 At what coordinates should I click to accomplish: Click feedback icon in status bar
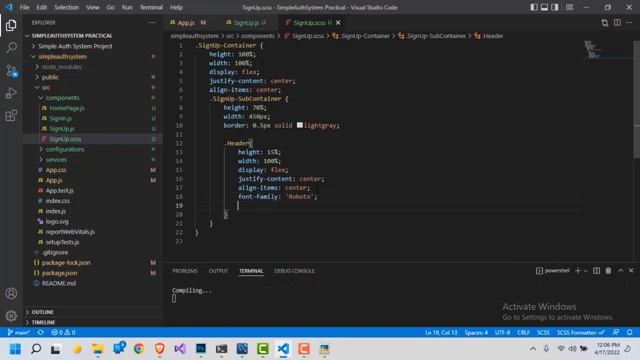616,332
